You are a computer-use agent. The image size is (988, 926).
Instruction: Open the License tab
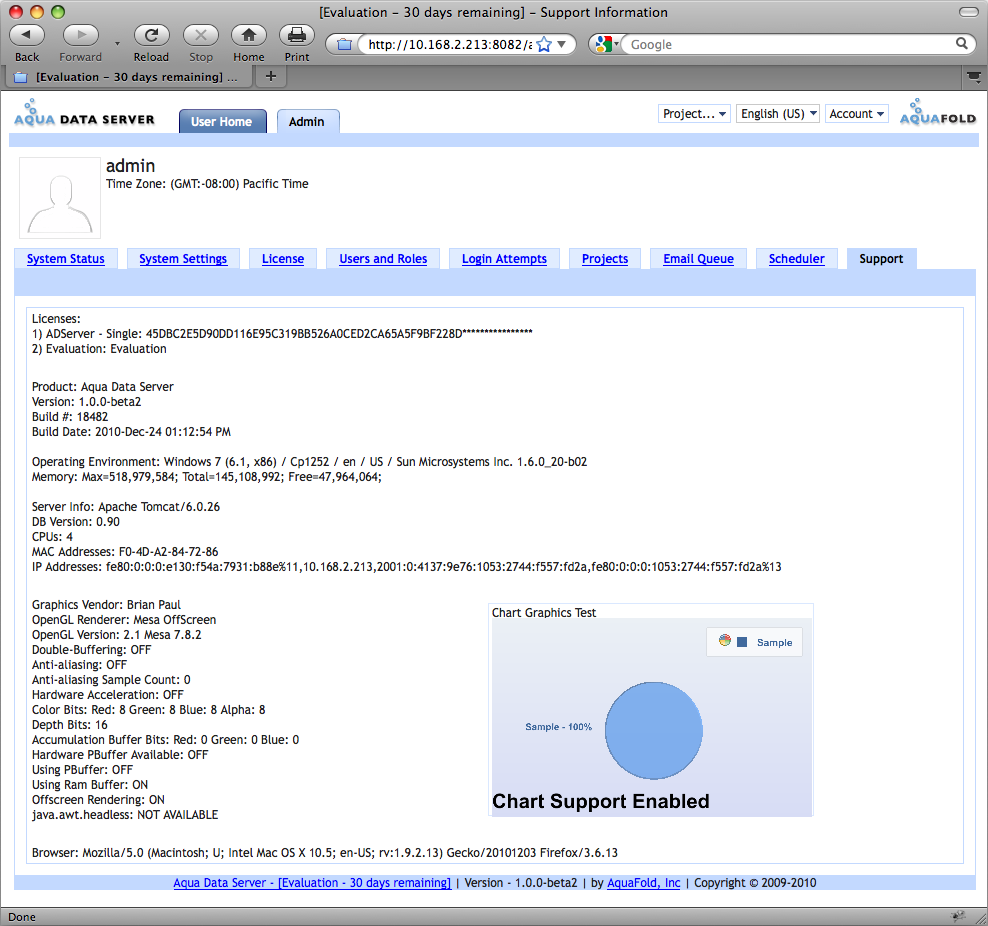tap(283, 259)
